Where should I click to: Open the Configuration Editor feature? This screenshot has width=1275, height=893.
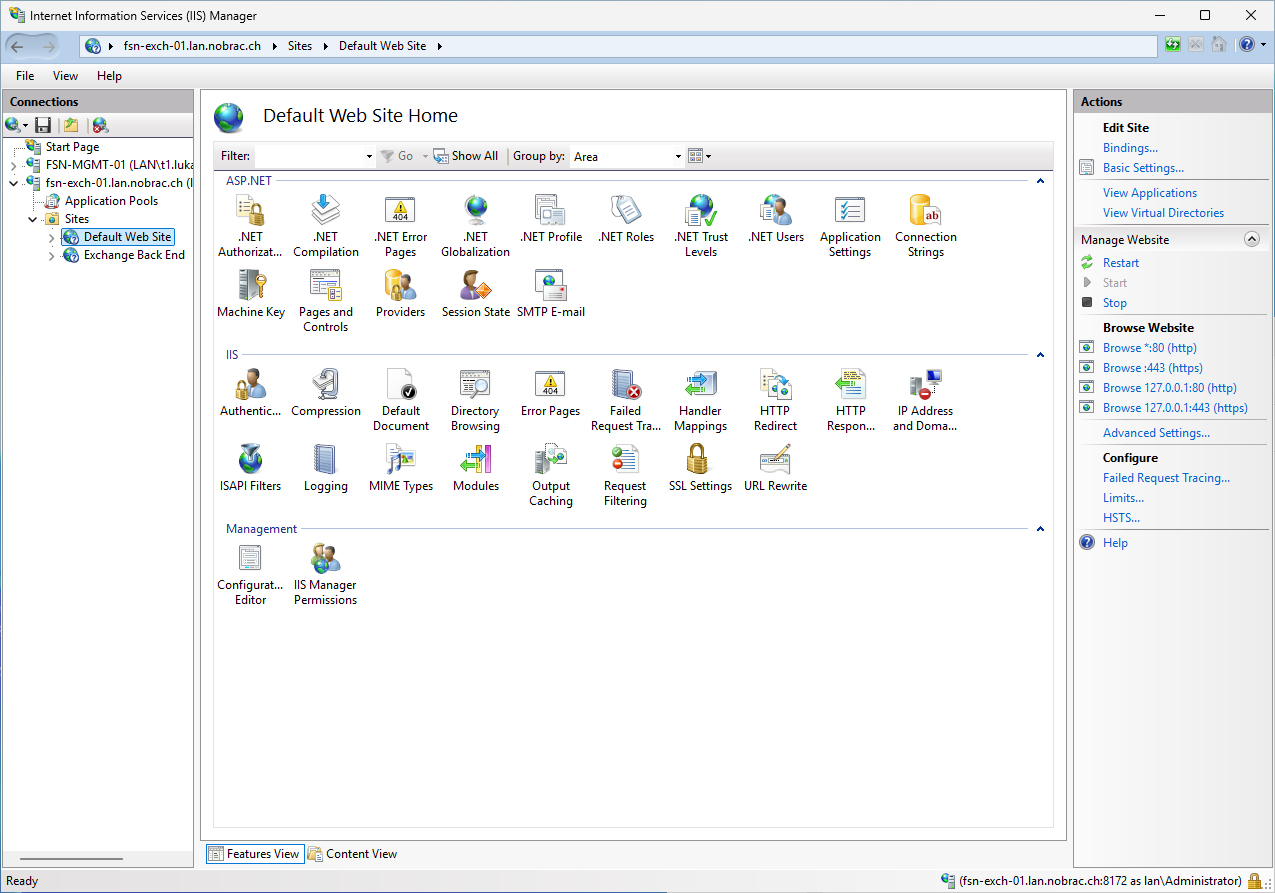coord(250,574)
